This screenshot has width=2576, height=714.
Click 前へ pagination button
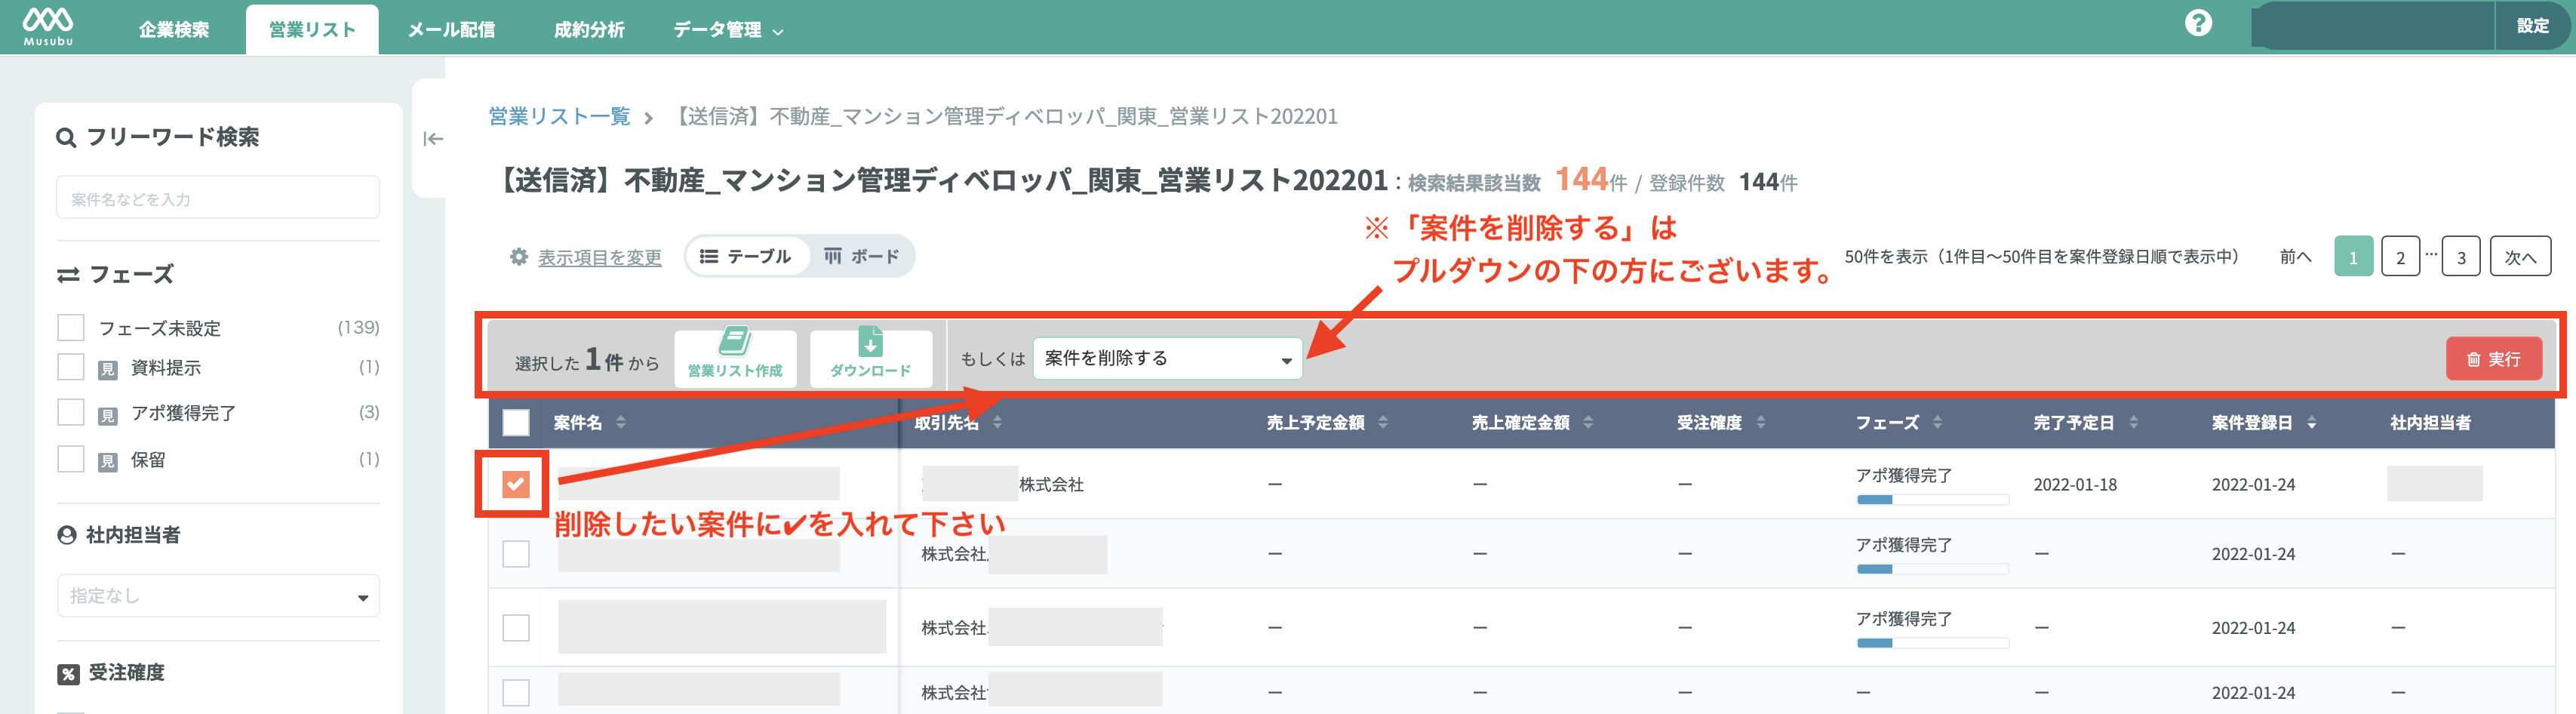pos(2295,257)
